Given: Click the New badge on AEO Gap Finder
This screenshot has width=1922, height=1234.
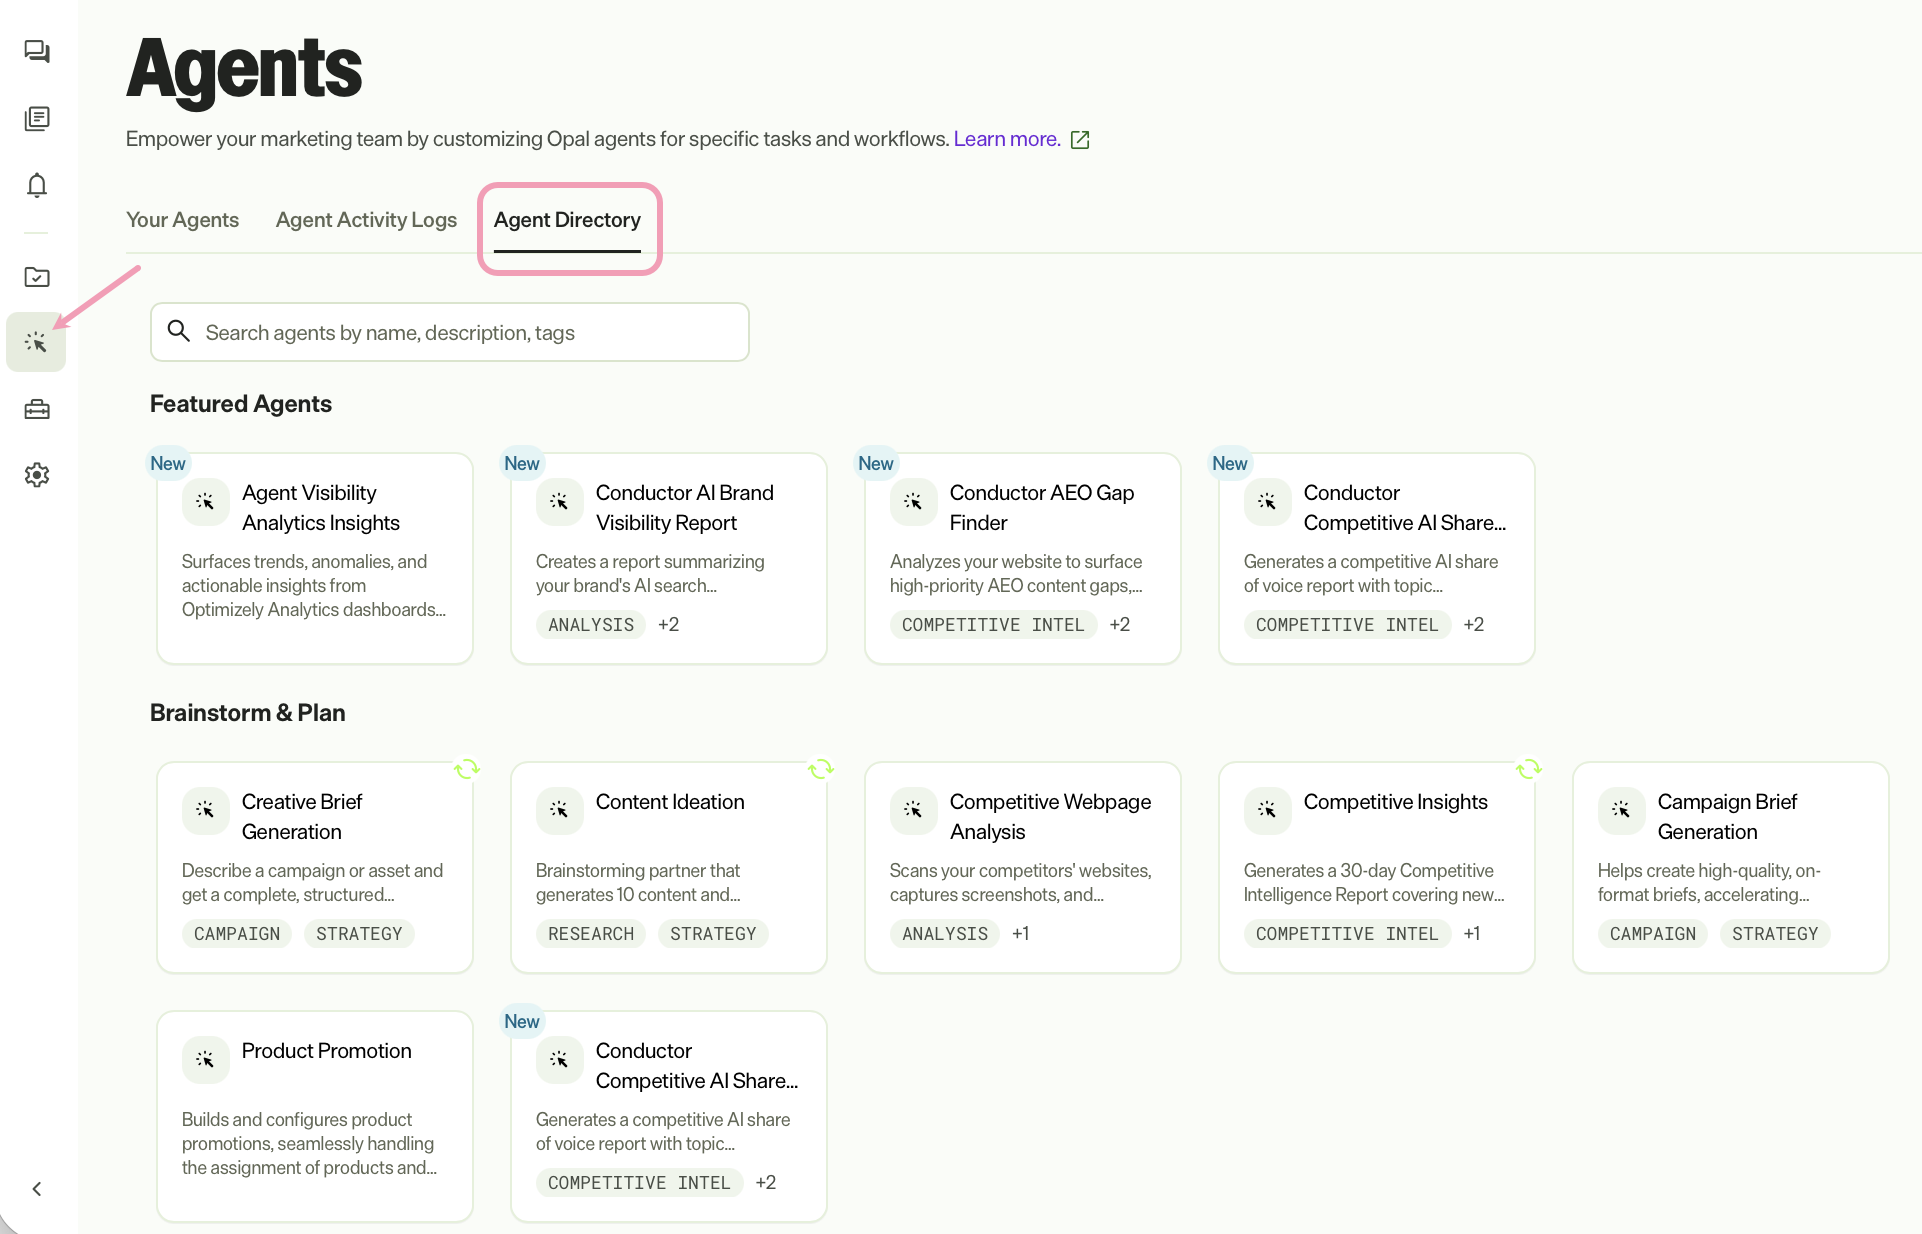Looking at the screenshot, I should [876, 464].
